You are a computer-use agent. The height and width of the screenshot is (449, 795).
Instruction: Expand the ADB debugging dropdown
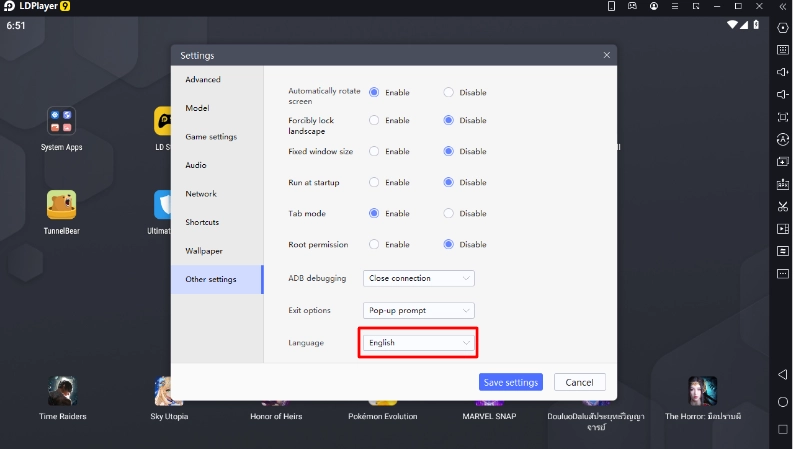click(418, 278)
